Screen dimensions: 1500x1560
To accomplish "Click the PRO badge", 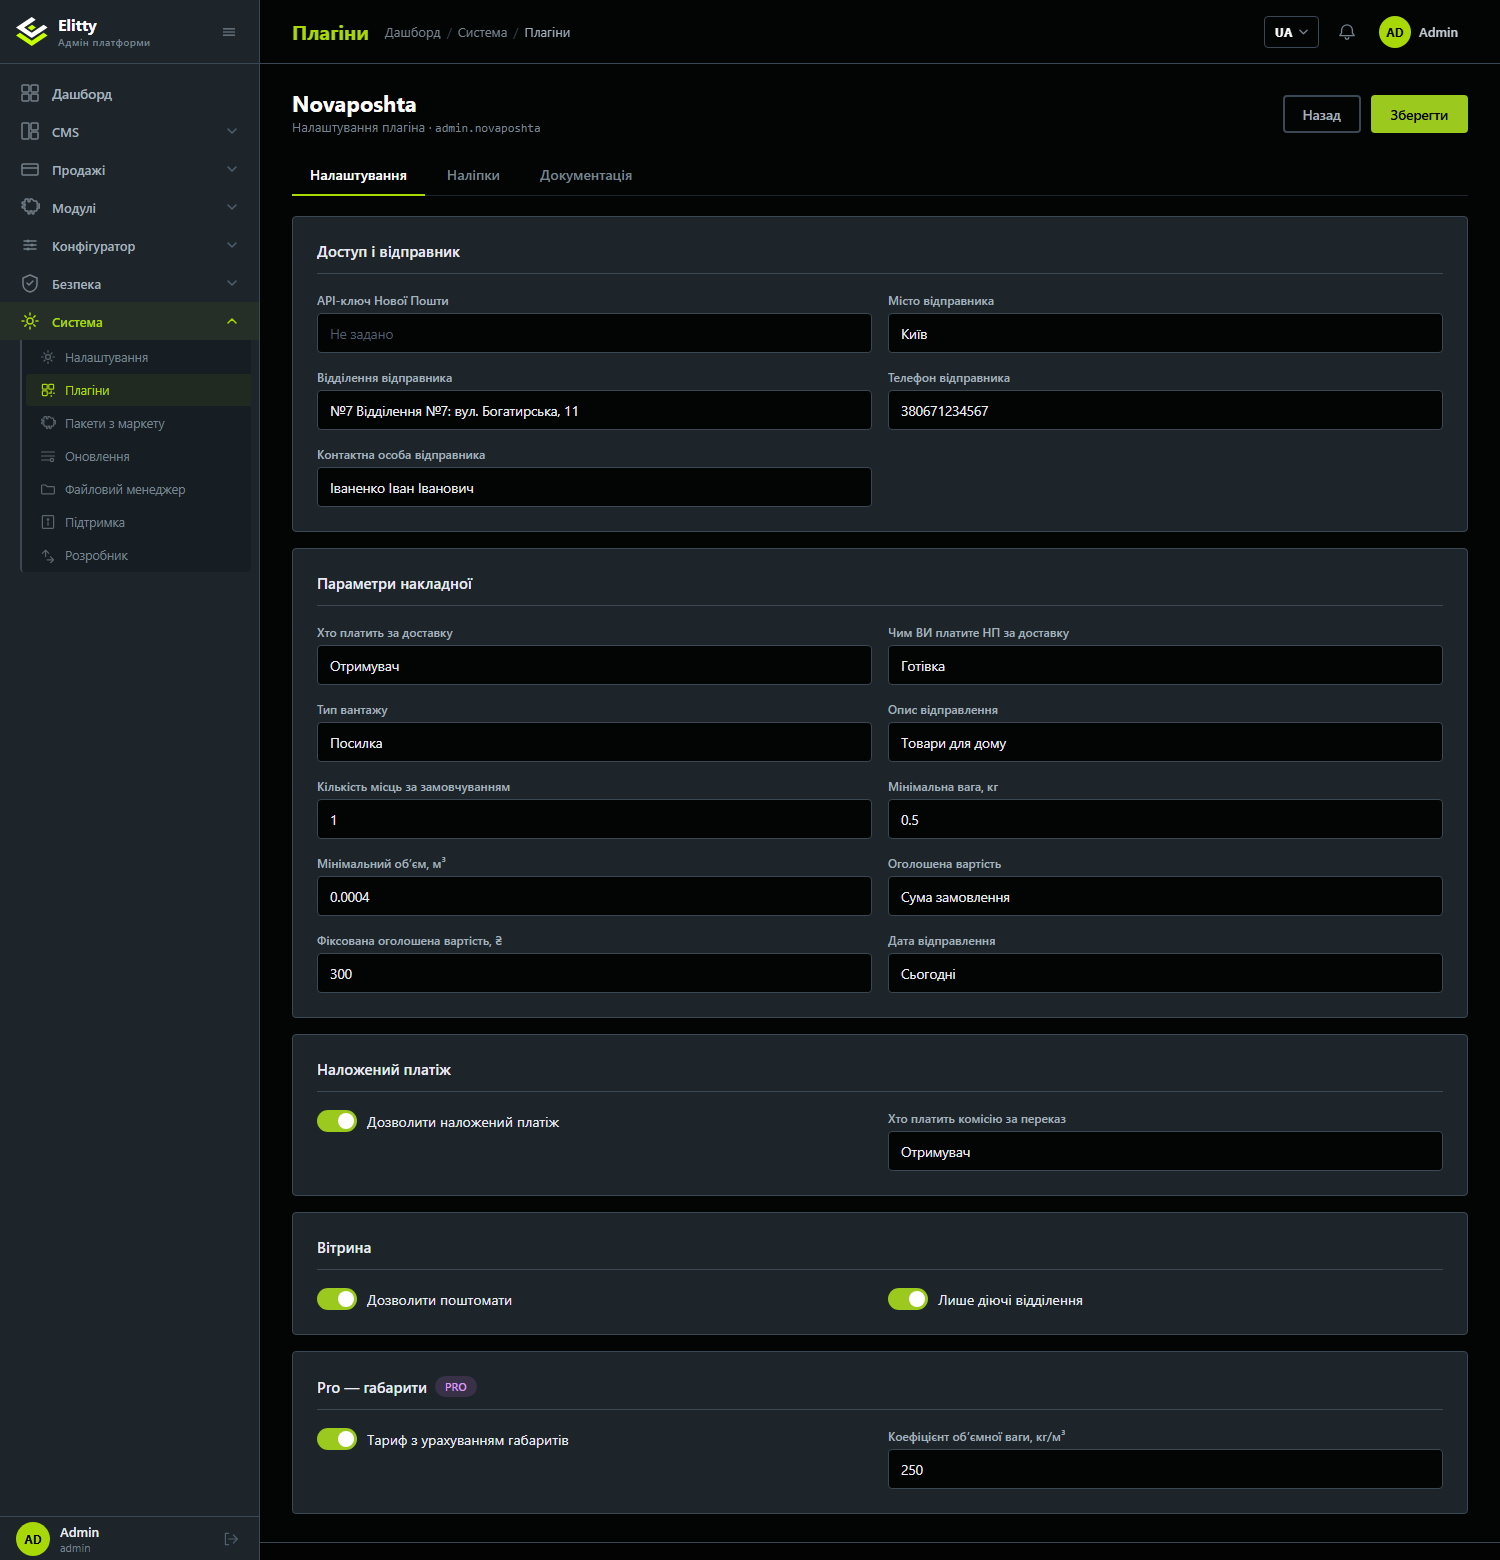I will click(456, 1387).
